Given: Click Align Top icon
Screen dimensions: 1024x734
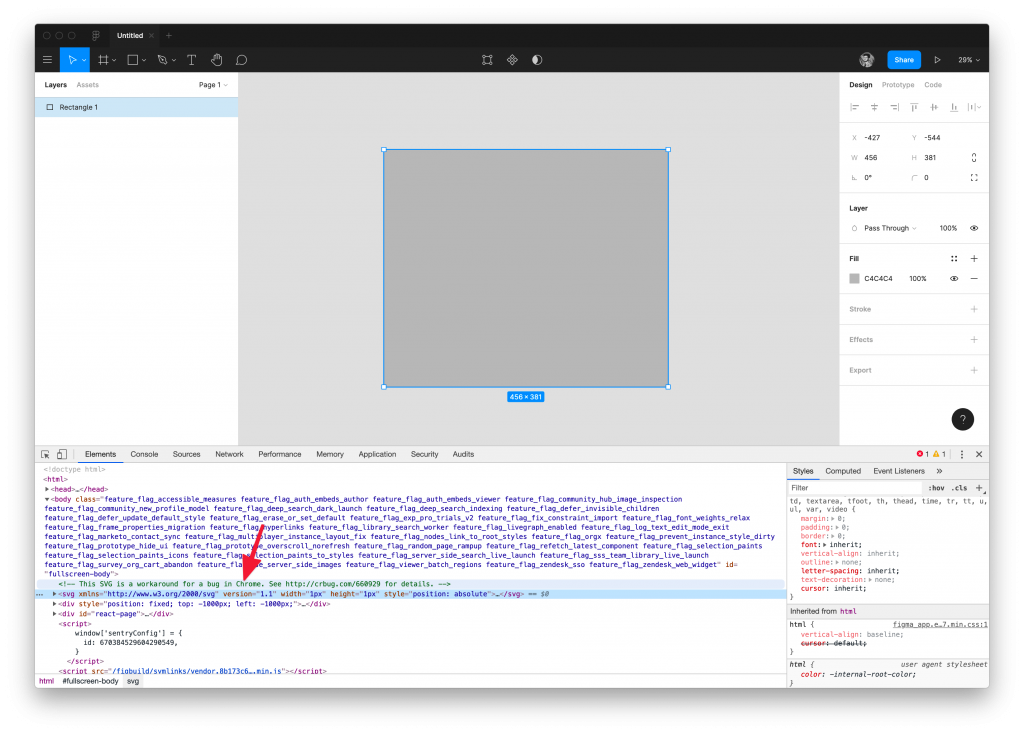Looking at the screenshot, I should (914, 107).
